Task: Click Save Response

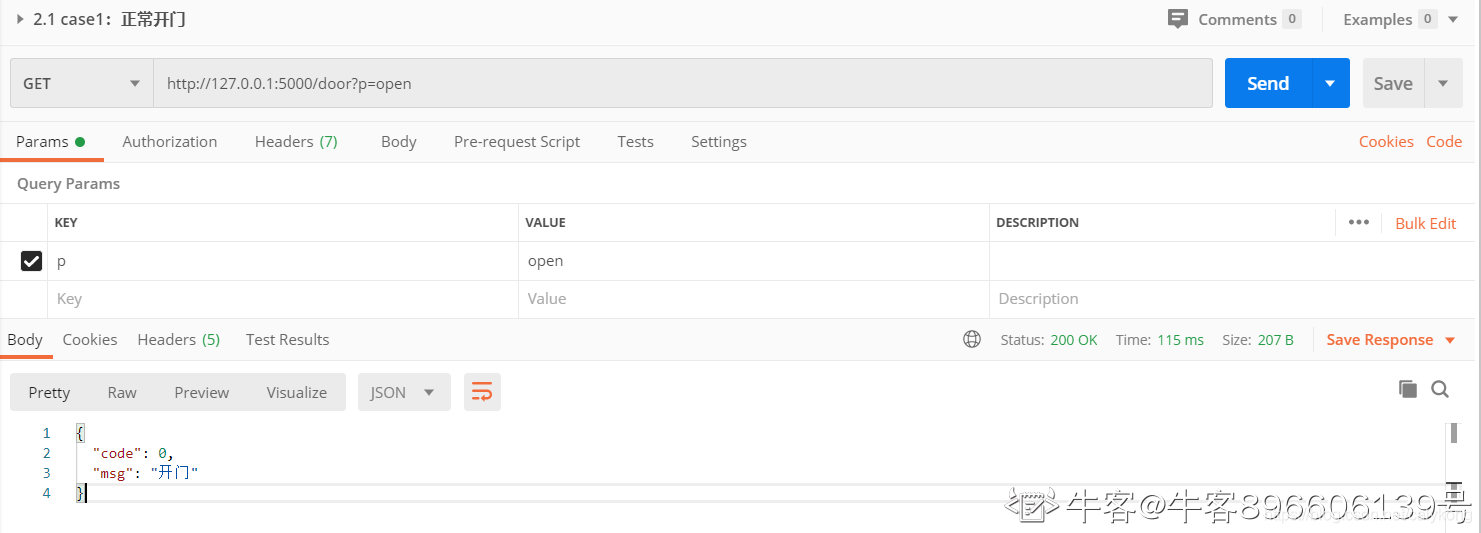Action: 1380,340
